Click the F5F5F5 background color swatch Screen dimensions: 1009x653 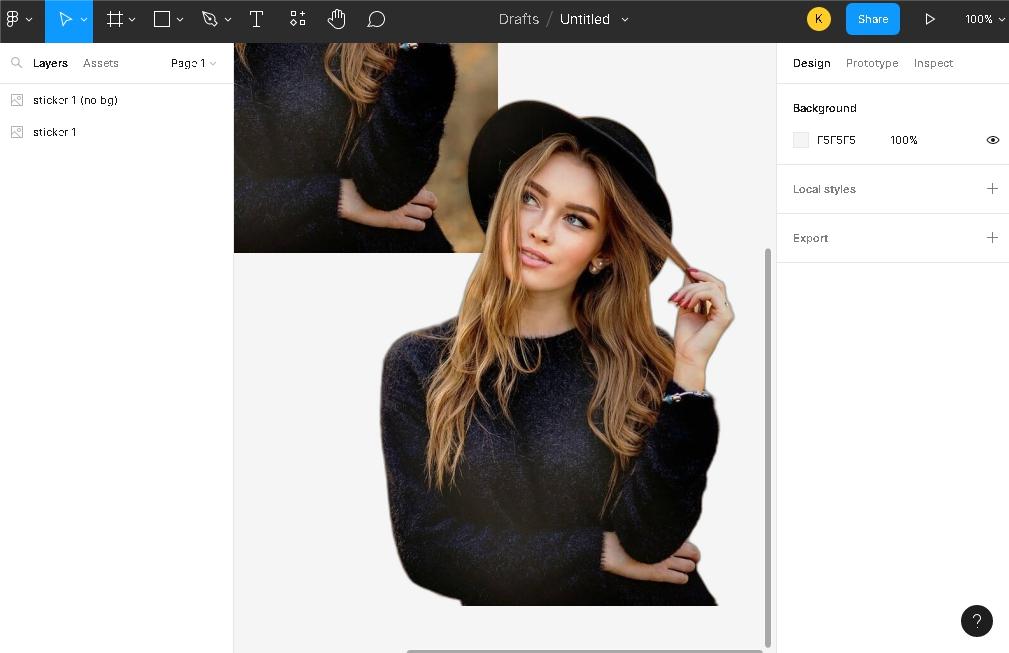(x=801, y=140)
